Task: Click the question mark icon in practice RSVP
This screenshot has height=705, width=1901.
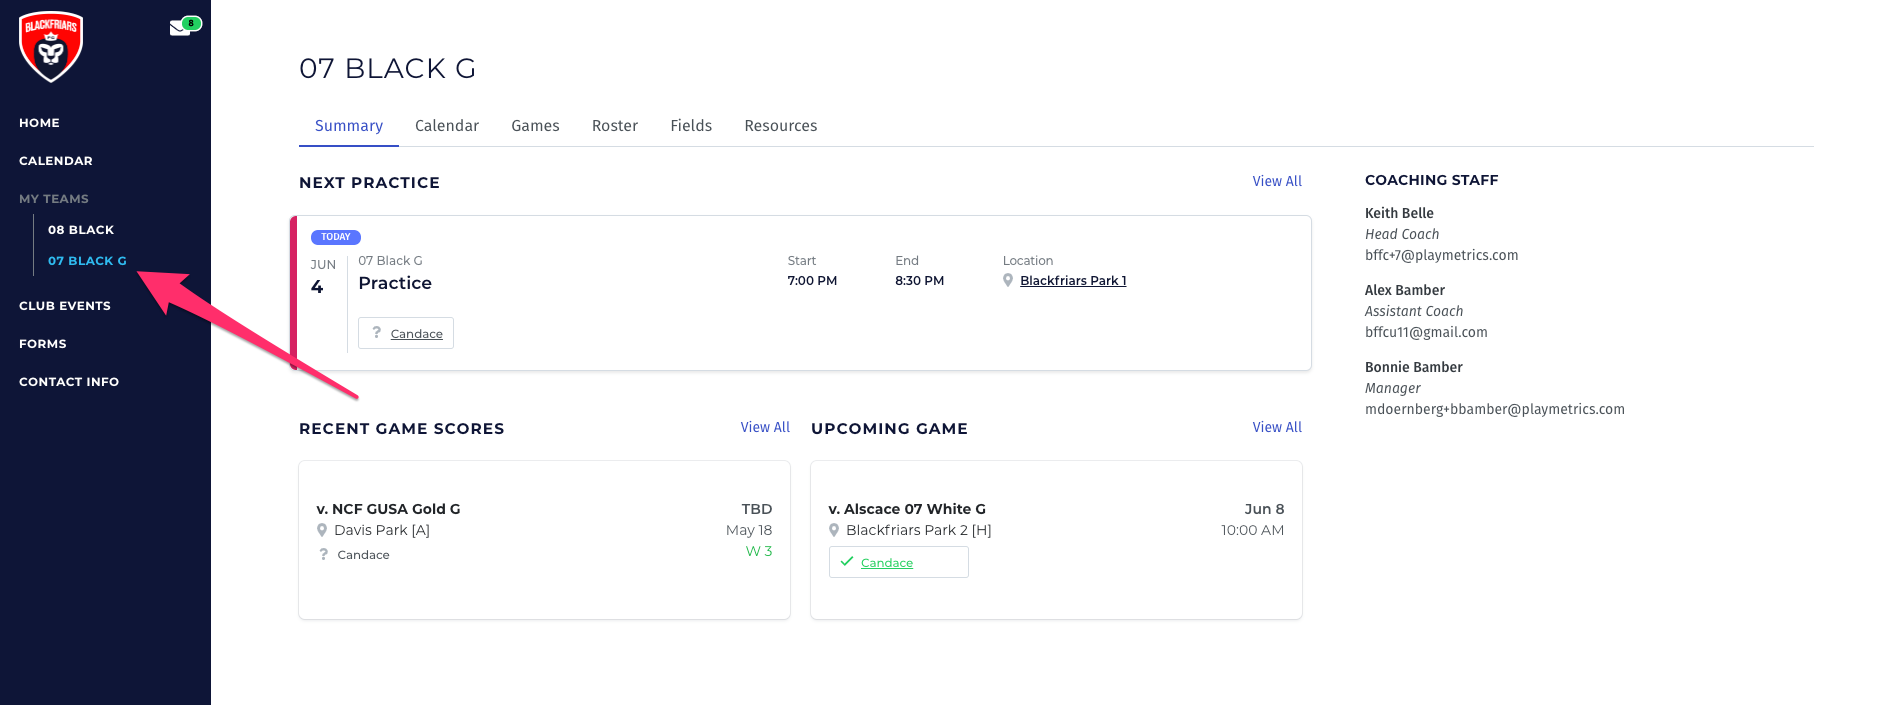Action: (x=376, y=333)
